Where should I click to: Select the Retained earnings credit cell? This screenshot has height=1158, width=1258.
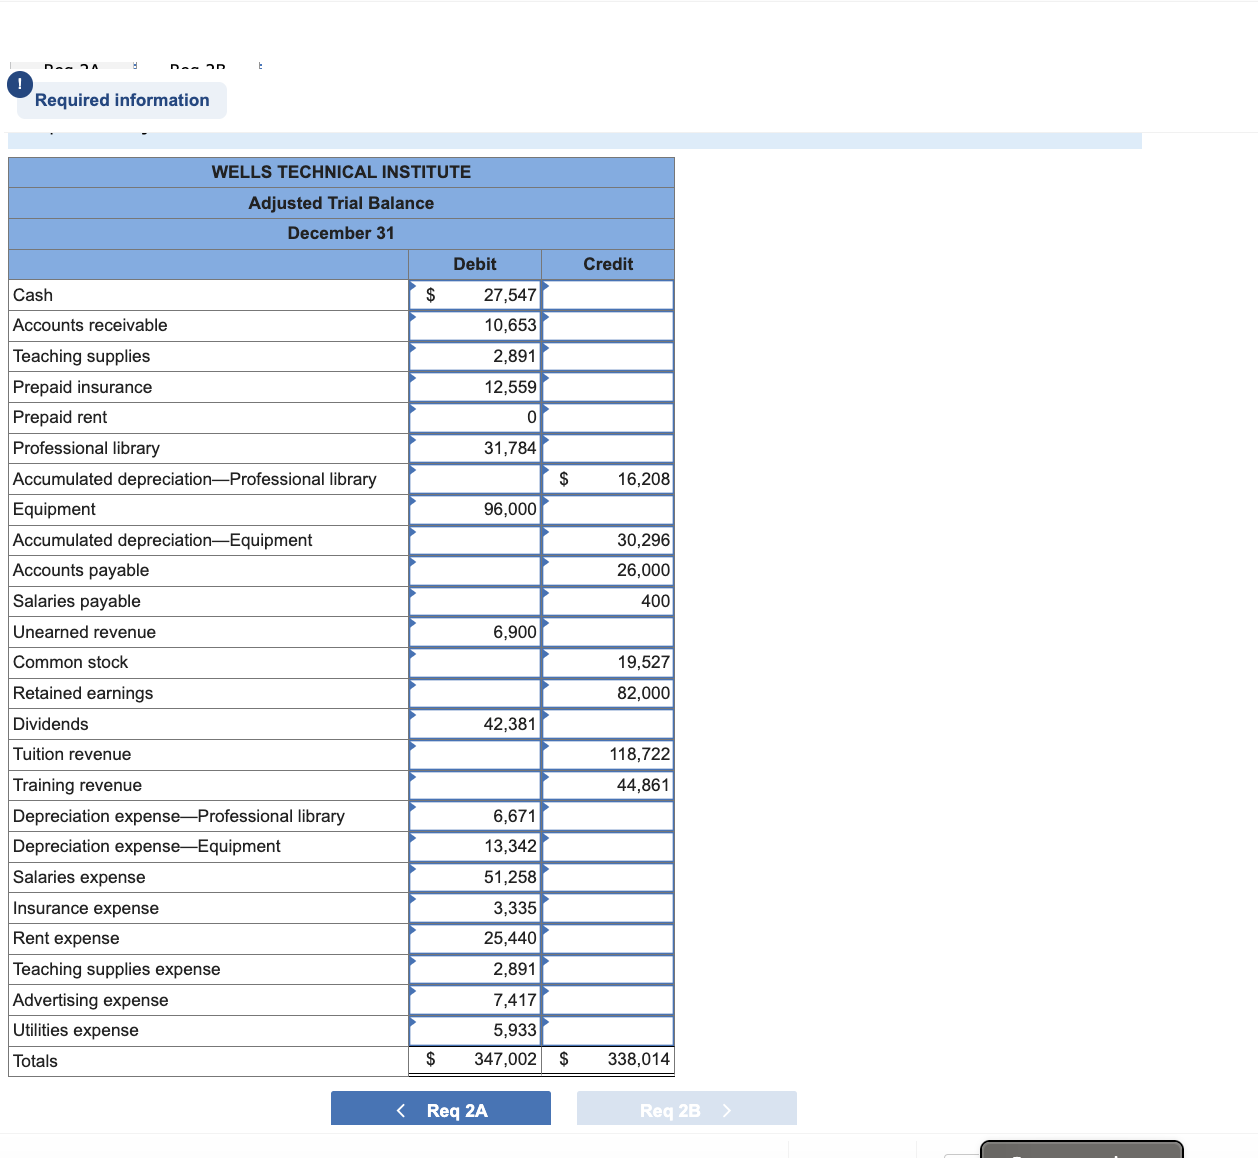pos(610,692)
